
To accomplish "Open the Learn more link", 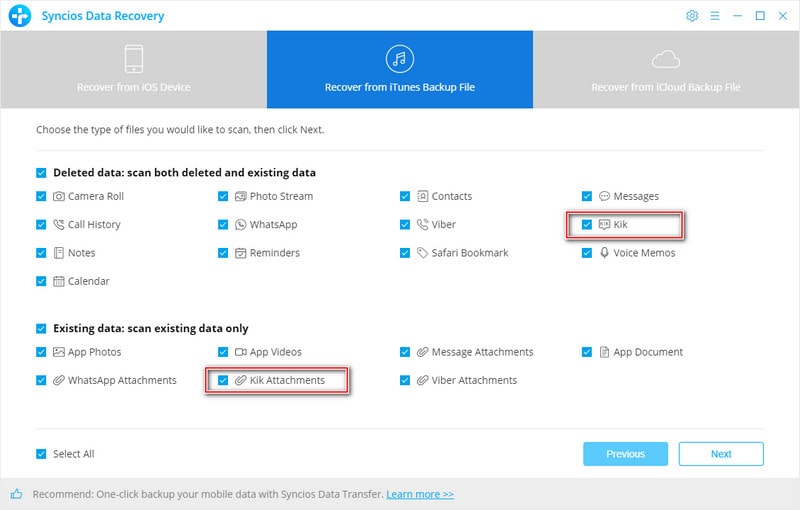I will pyautogui.click(x=420, y=494).
